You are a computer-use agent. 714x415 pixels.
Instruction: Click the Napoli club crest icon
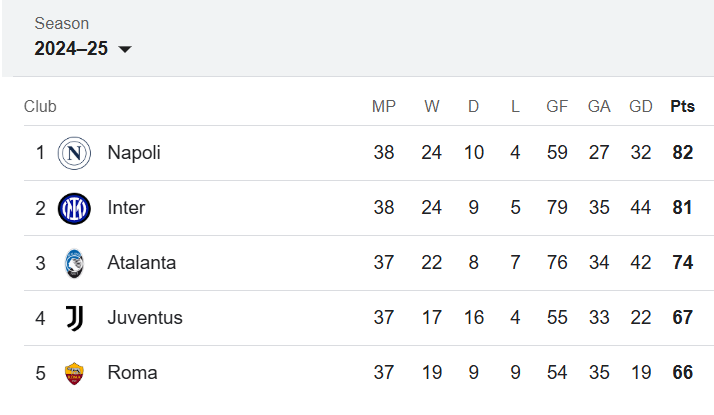point(74,153)
